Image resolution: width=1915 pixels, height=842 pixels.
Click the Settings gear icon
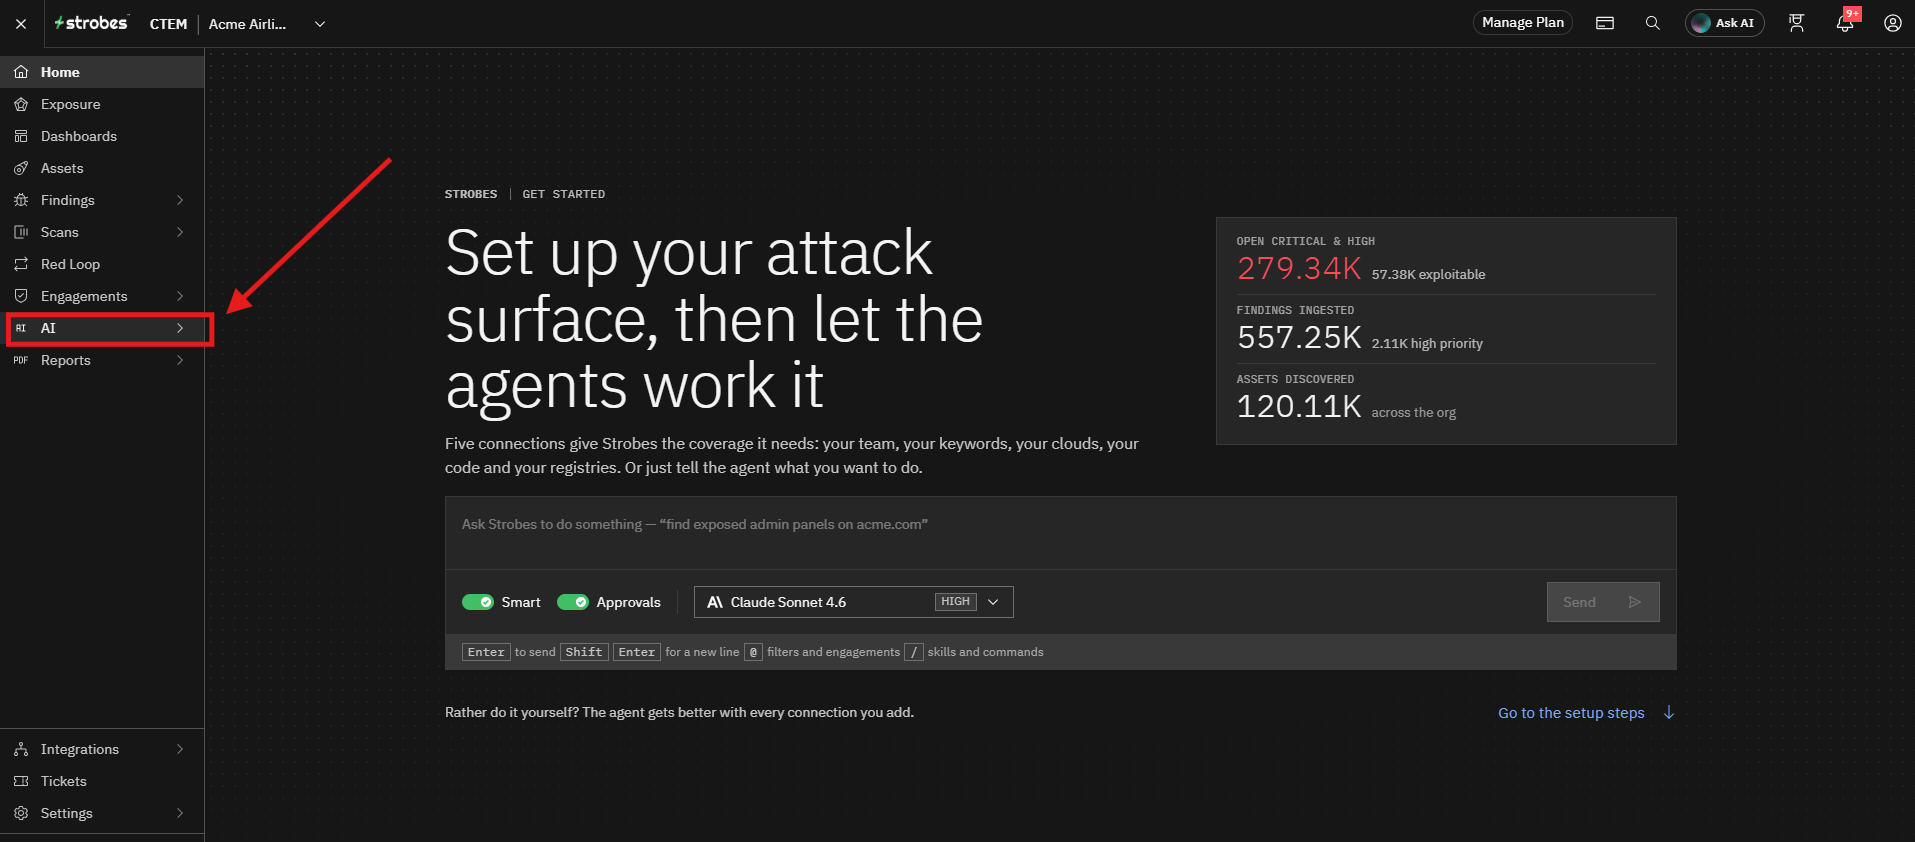point(21,813)
